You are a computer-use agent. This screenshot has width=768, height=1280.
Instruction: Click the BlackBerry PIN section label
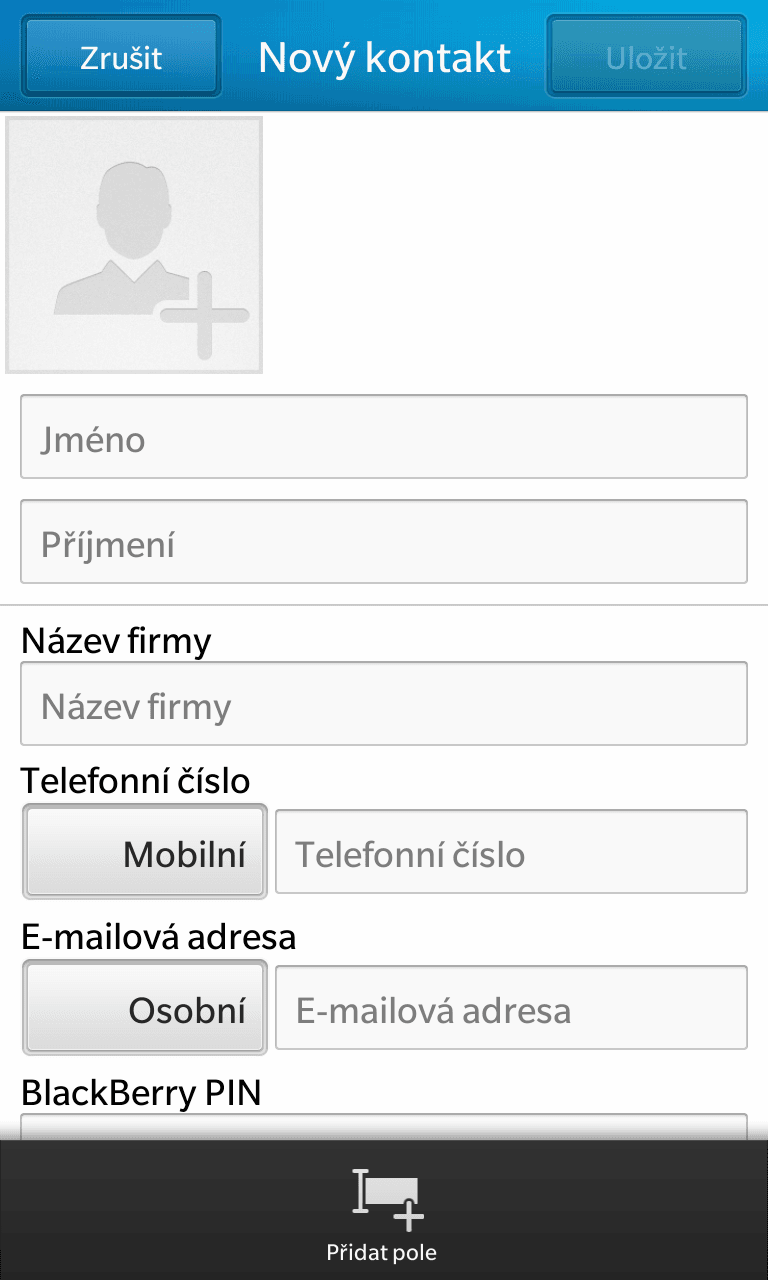tap(141, 1093)
